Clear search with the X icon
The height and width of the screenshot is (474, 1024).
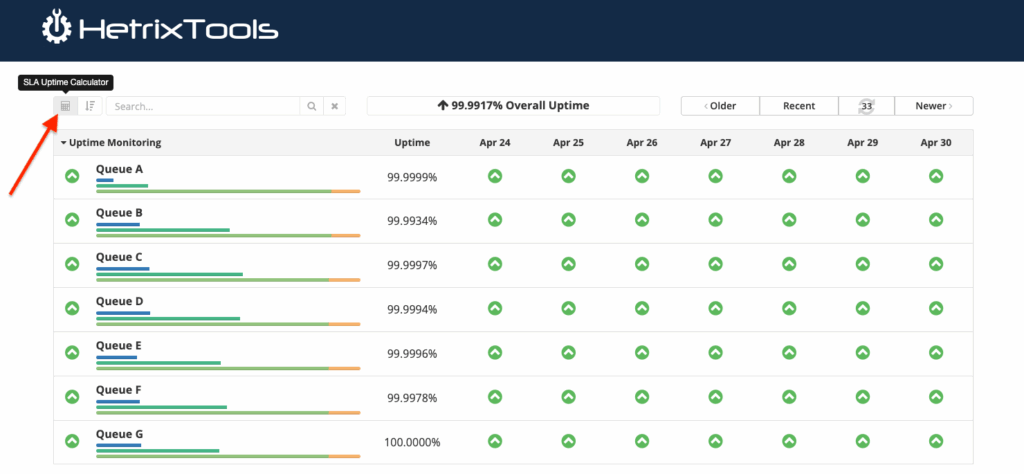pyautogui.click(x=335, y=106)
